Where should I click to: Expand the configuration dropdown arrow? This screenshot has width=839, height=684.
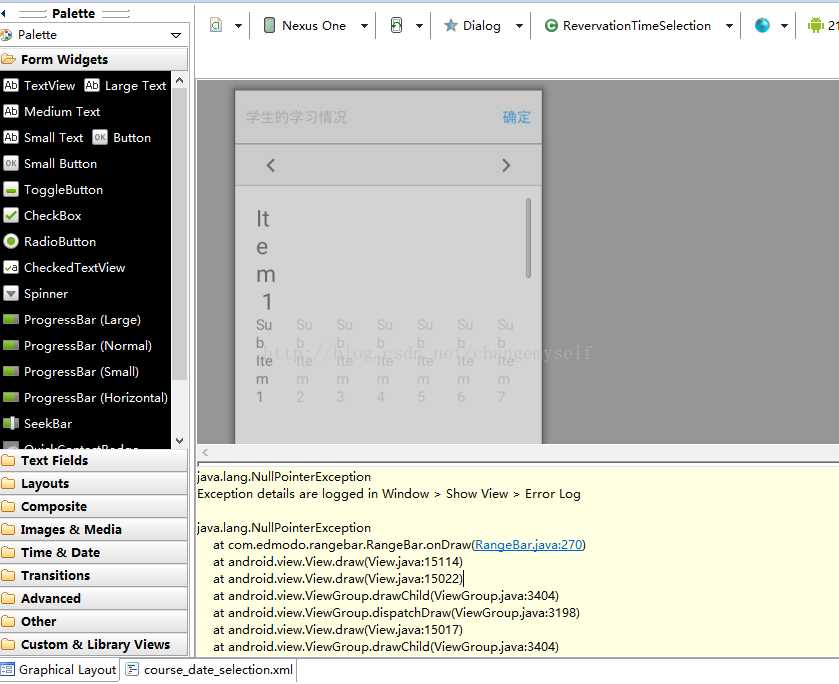pos(239,26)
